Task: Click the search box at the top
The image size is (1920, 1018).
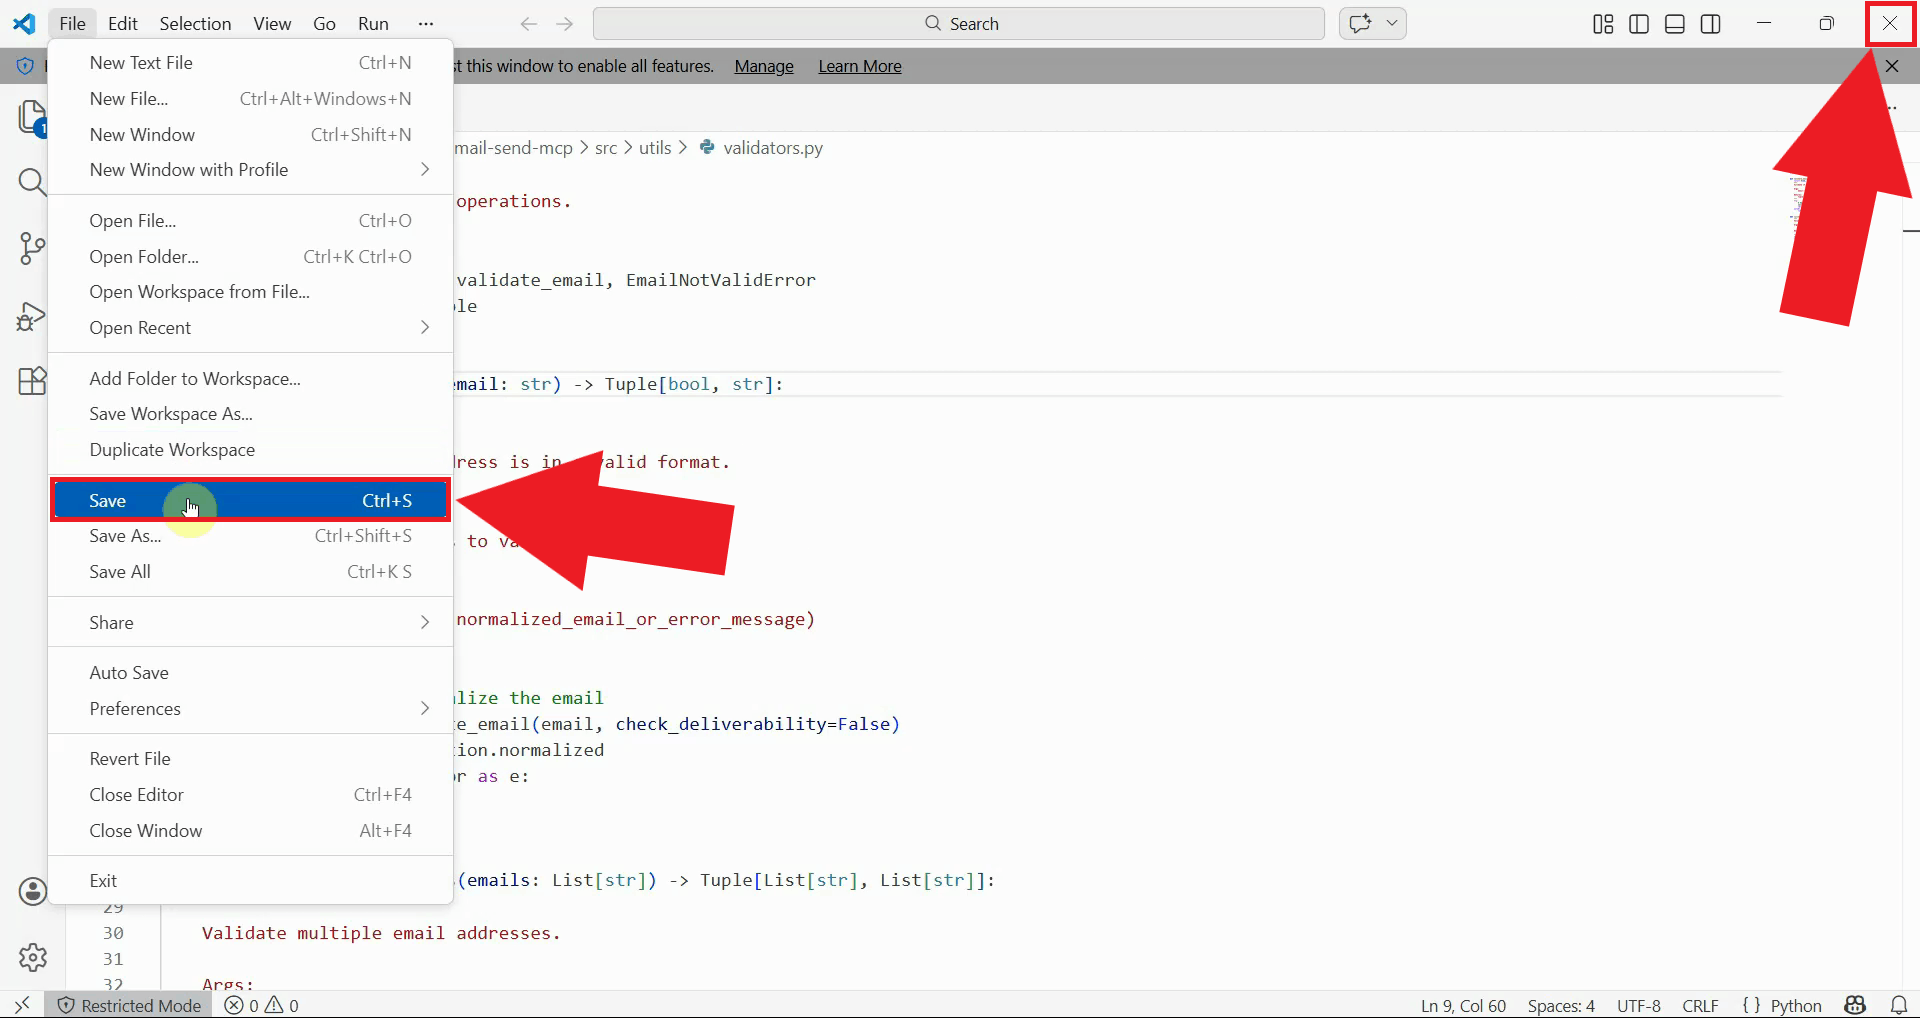Action: pos(958,23)
